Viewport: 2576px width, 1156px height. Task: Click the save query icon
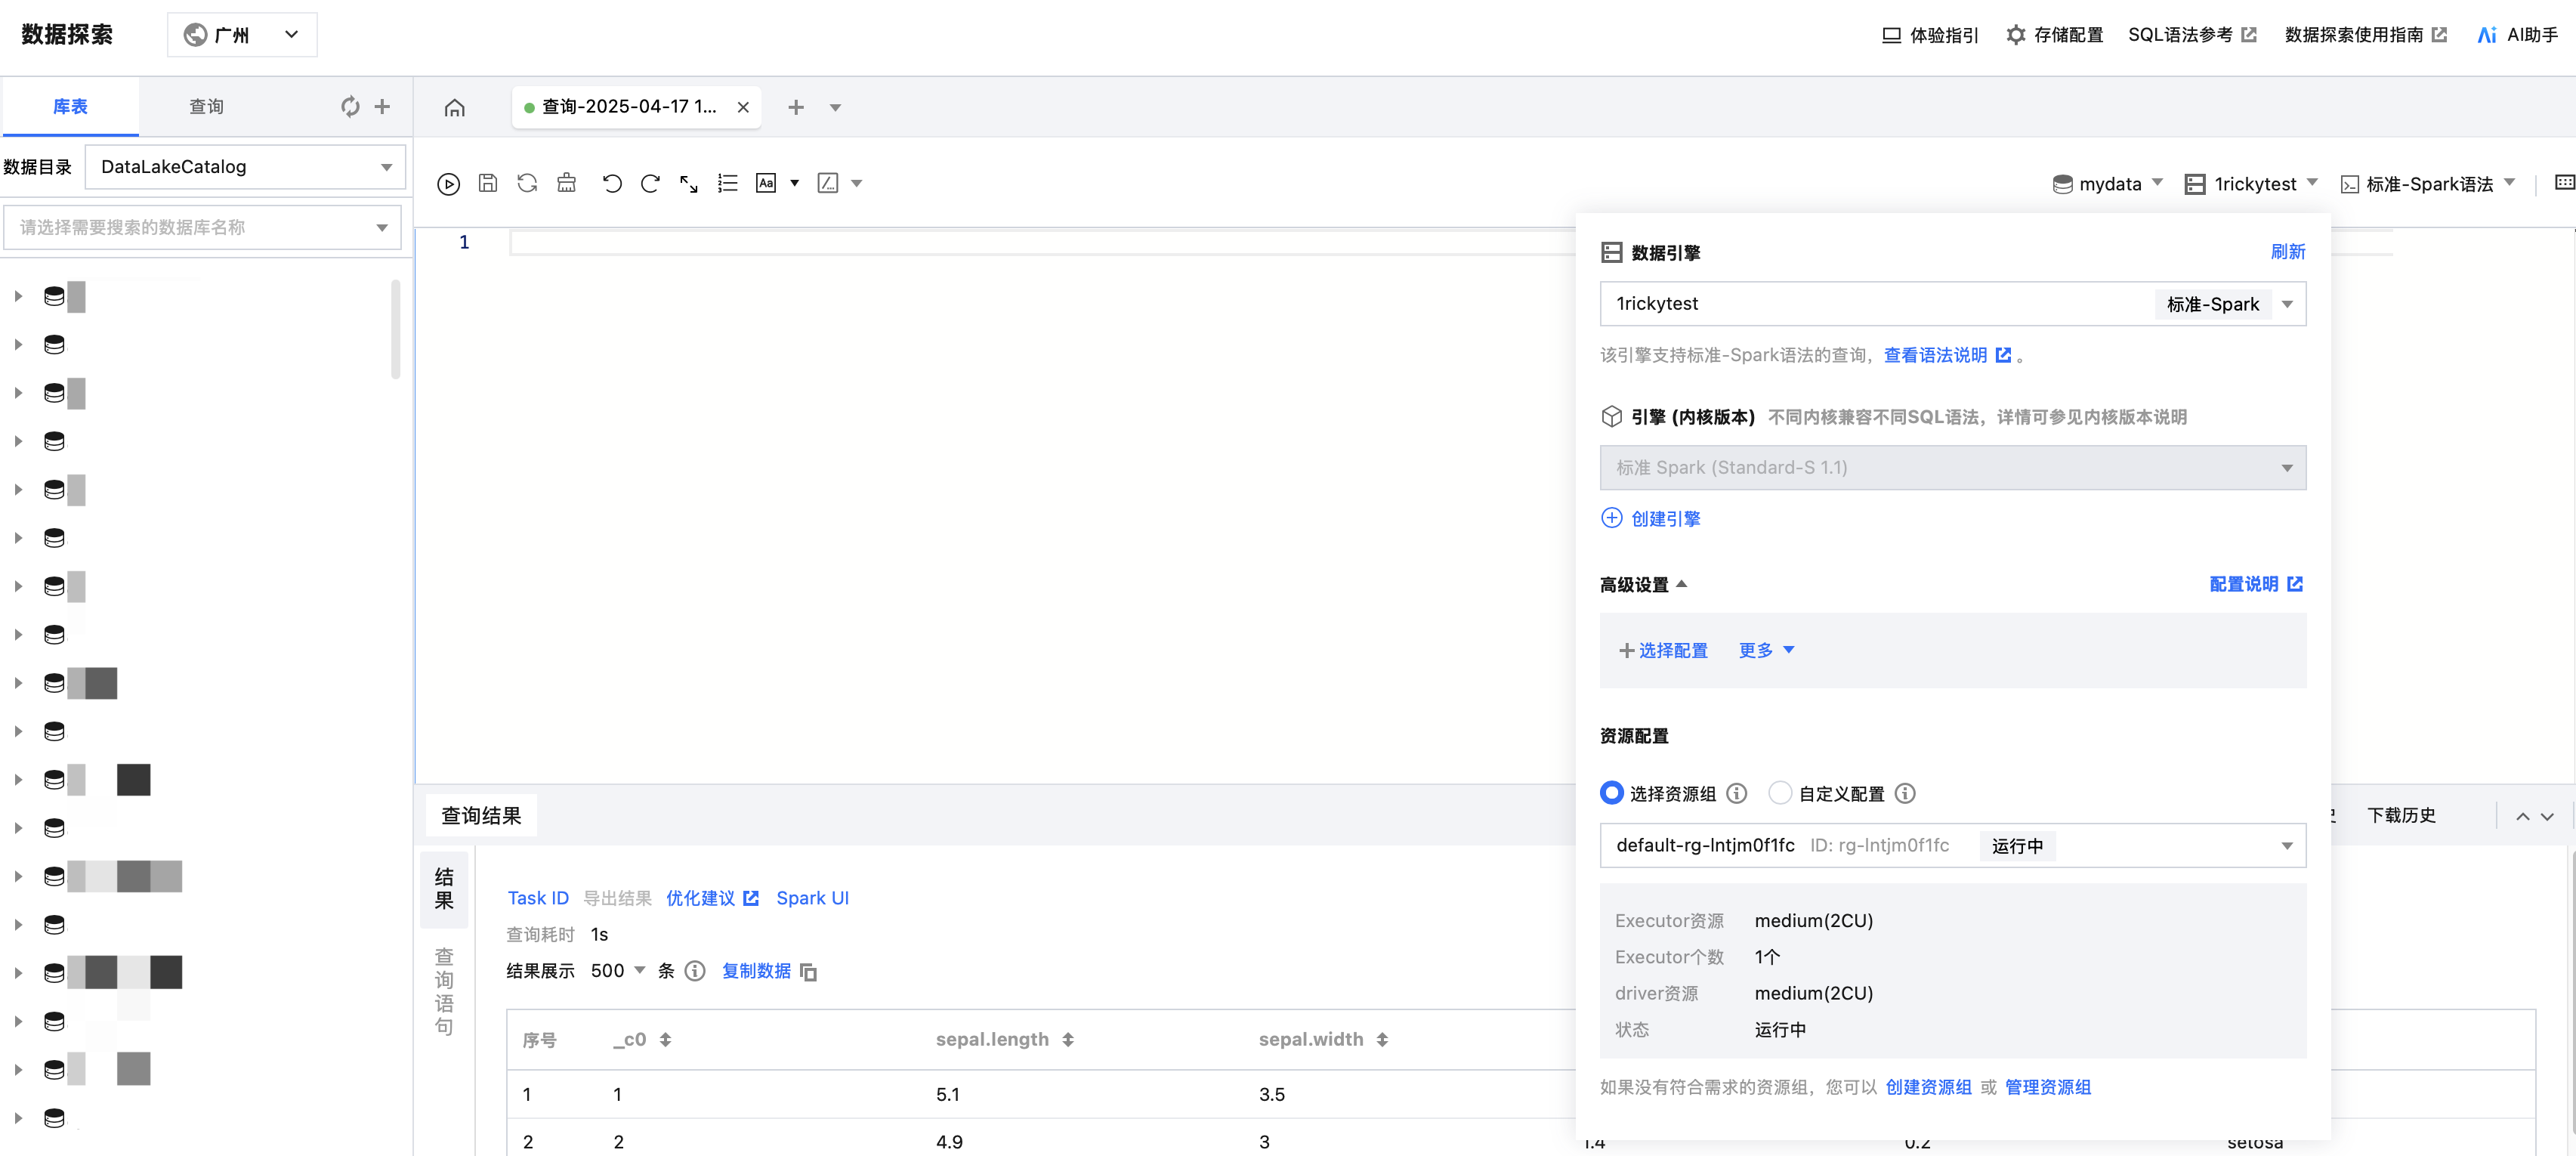(x=488, y=183)
